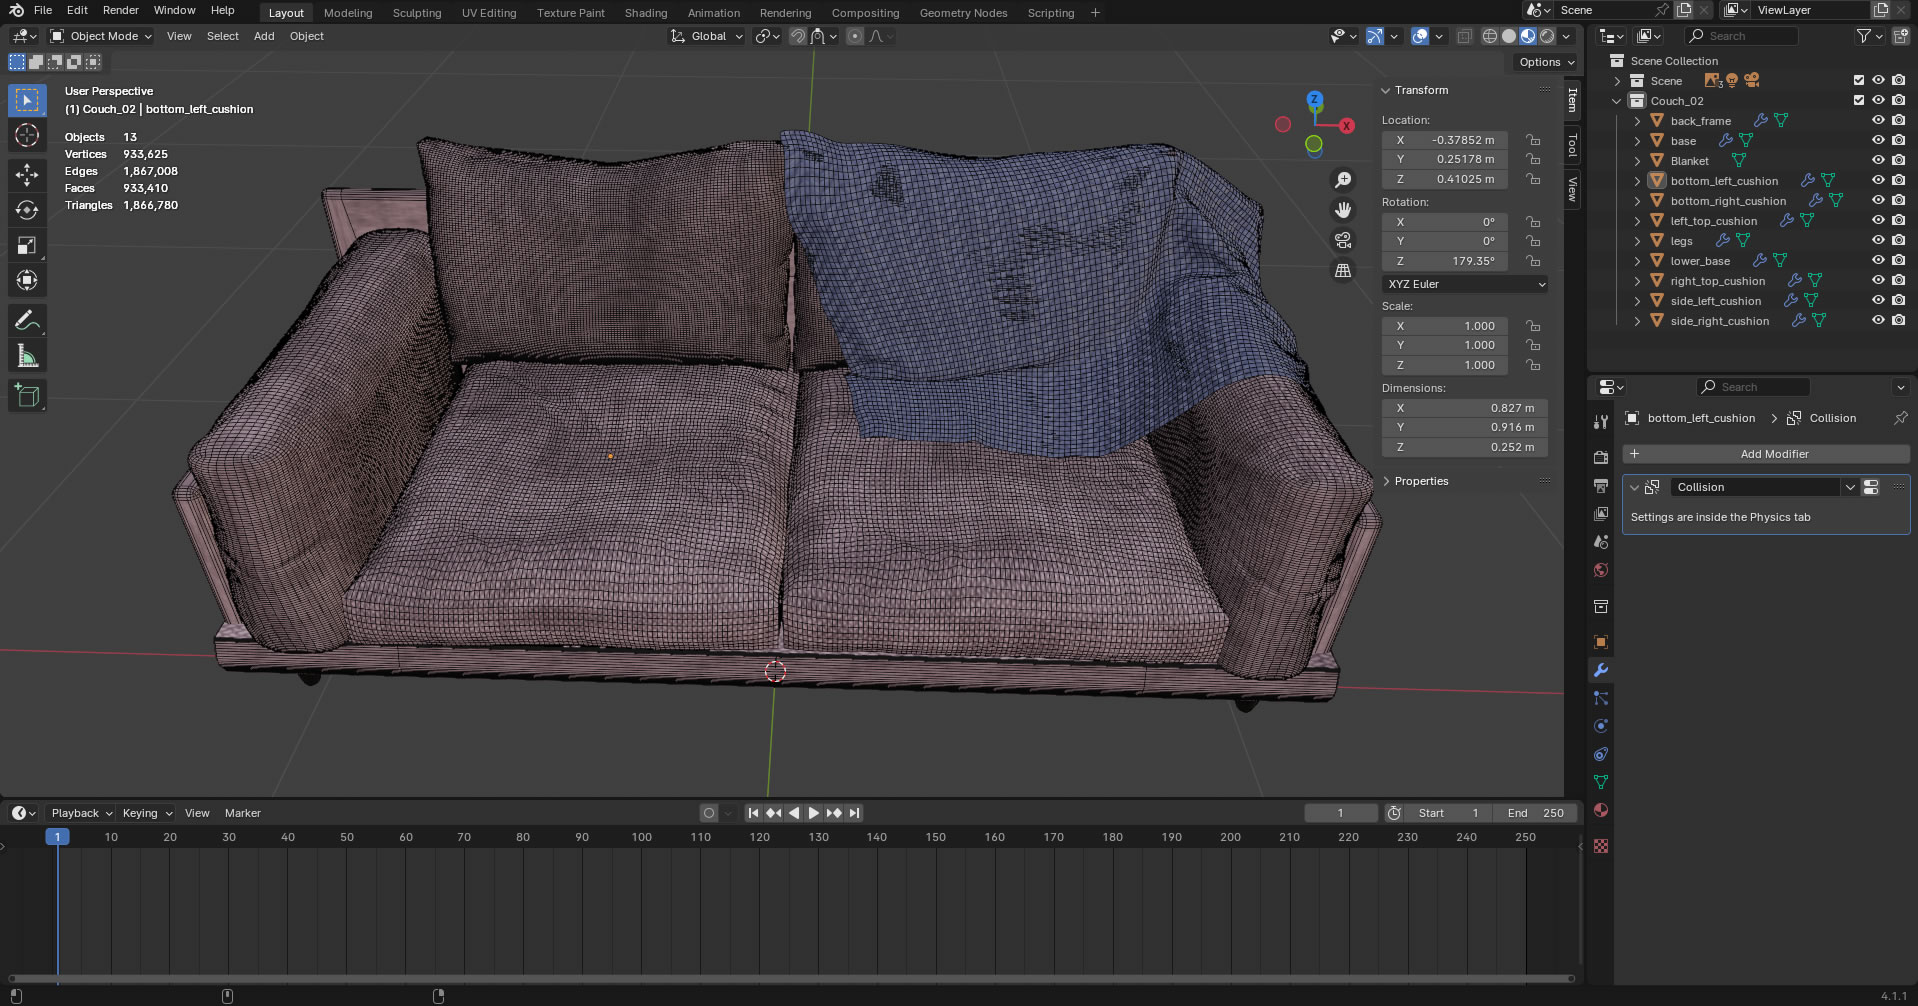Screen dimensions: 1918x1006
Task: Choose the Add Cube tool
Action: tap(27, 396)
